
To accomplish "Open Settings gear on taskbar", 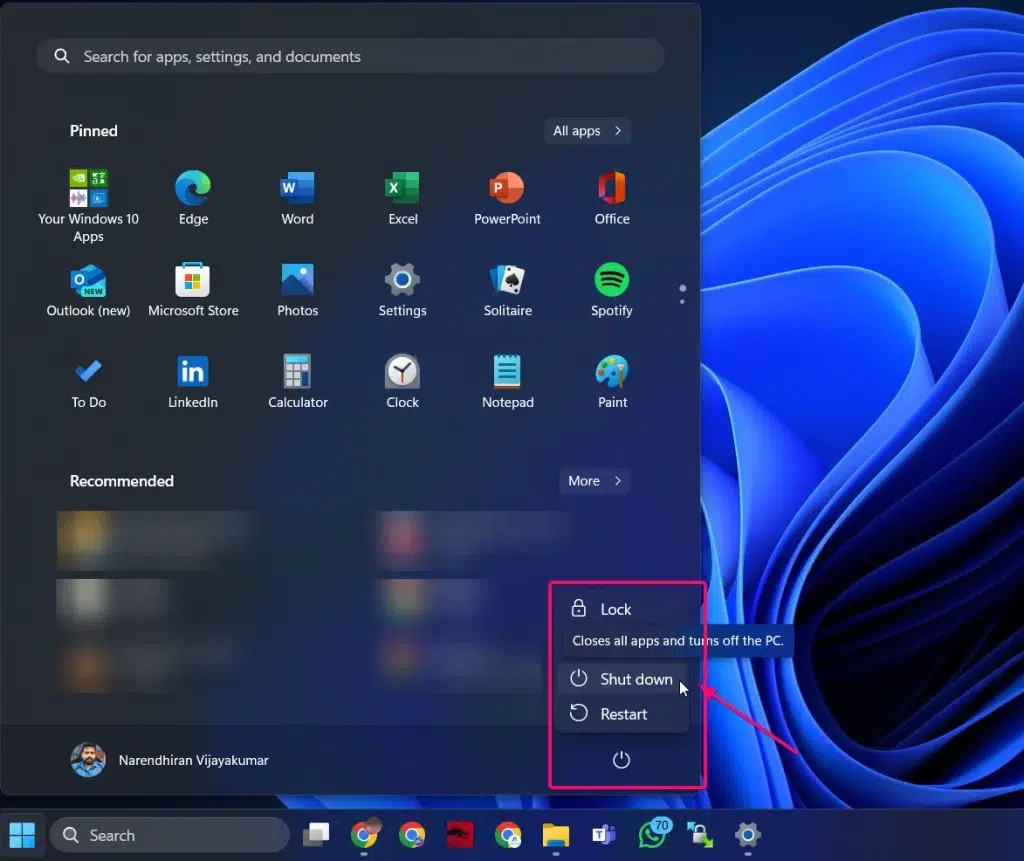I will coord(748,835).
